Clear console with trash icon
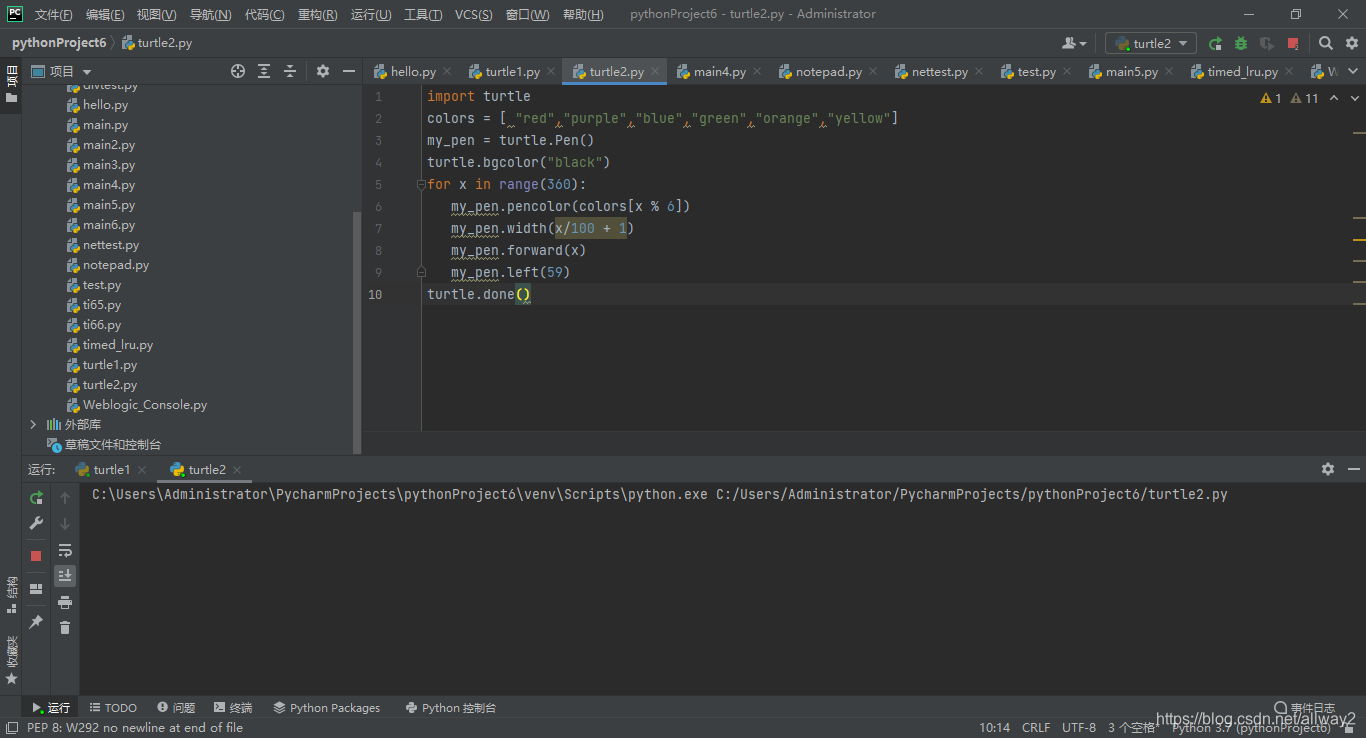This screenshot has height=738, width=1366. pos(65,627)
